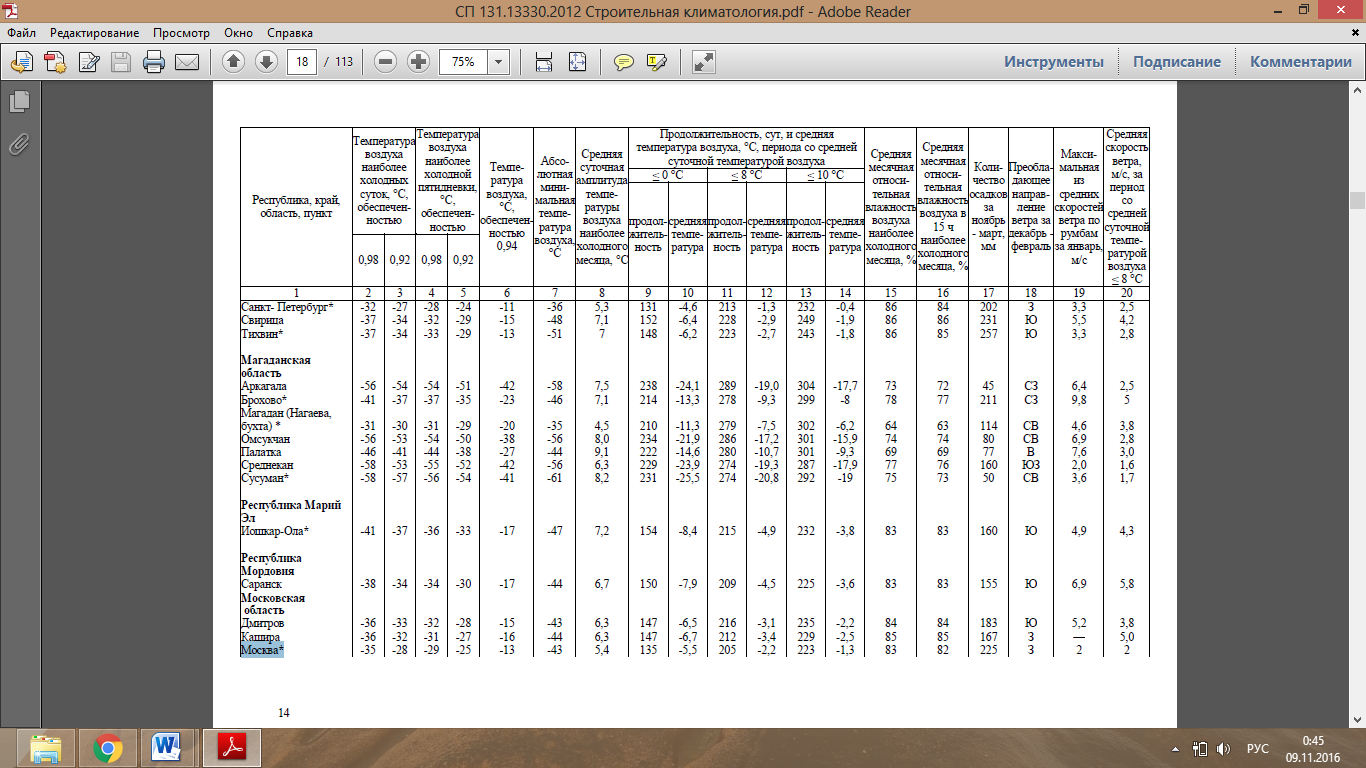Show hidden tray icons with the arrow
Viewport: 1366px width, 768px height.
coord(1176,749)
